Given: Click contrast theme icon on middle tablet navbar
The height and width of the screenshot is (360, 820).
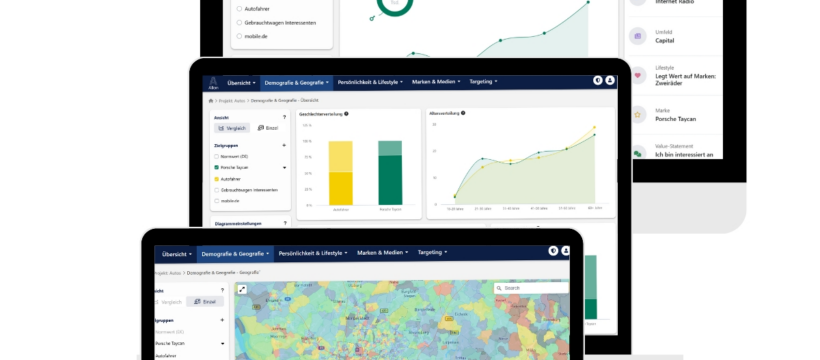Looking at the screenshot, I should tap(598, 81).
